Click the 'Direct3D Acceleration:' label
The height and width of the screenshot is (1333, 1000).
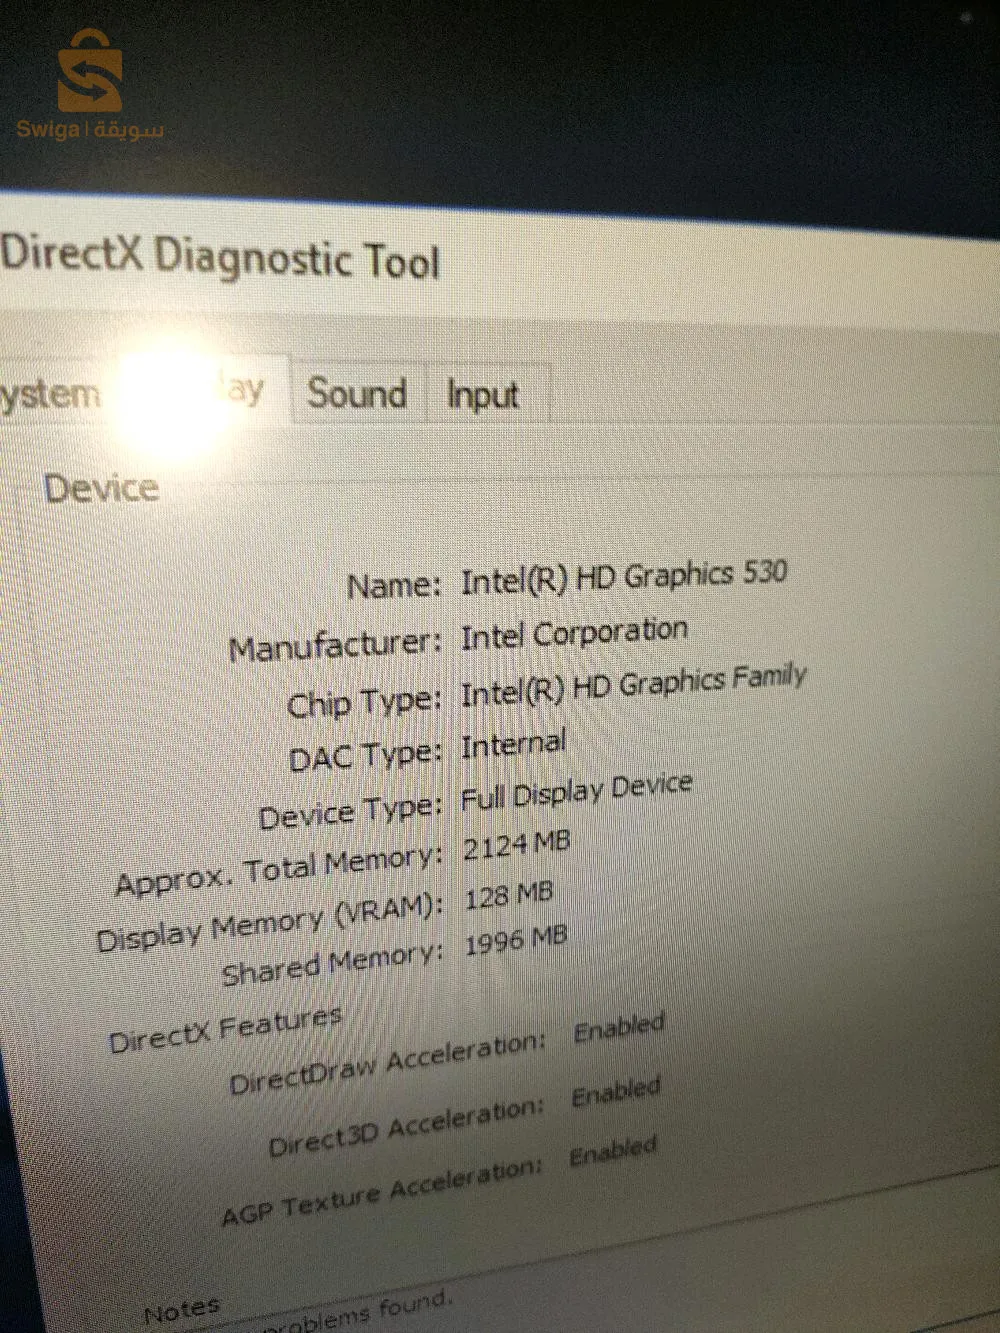(406, 1126)
